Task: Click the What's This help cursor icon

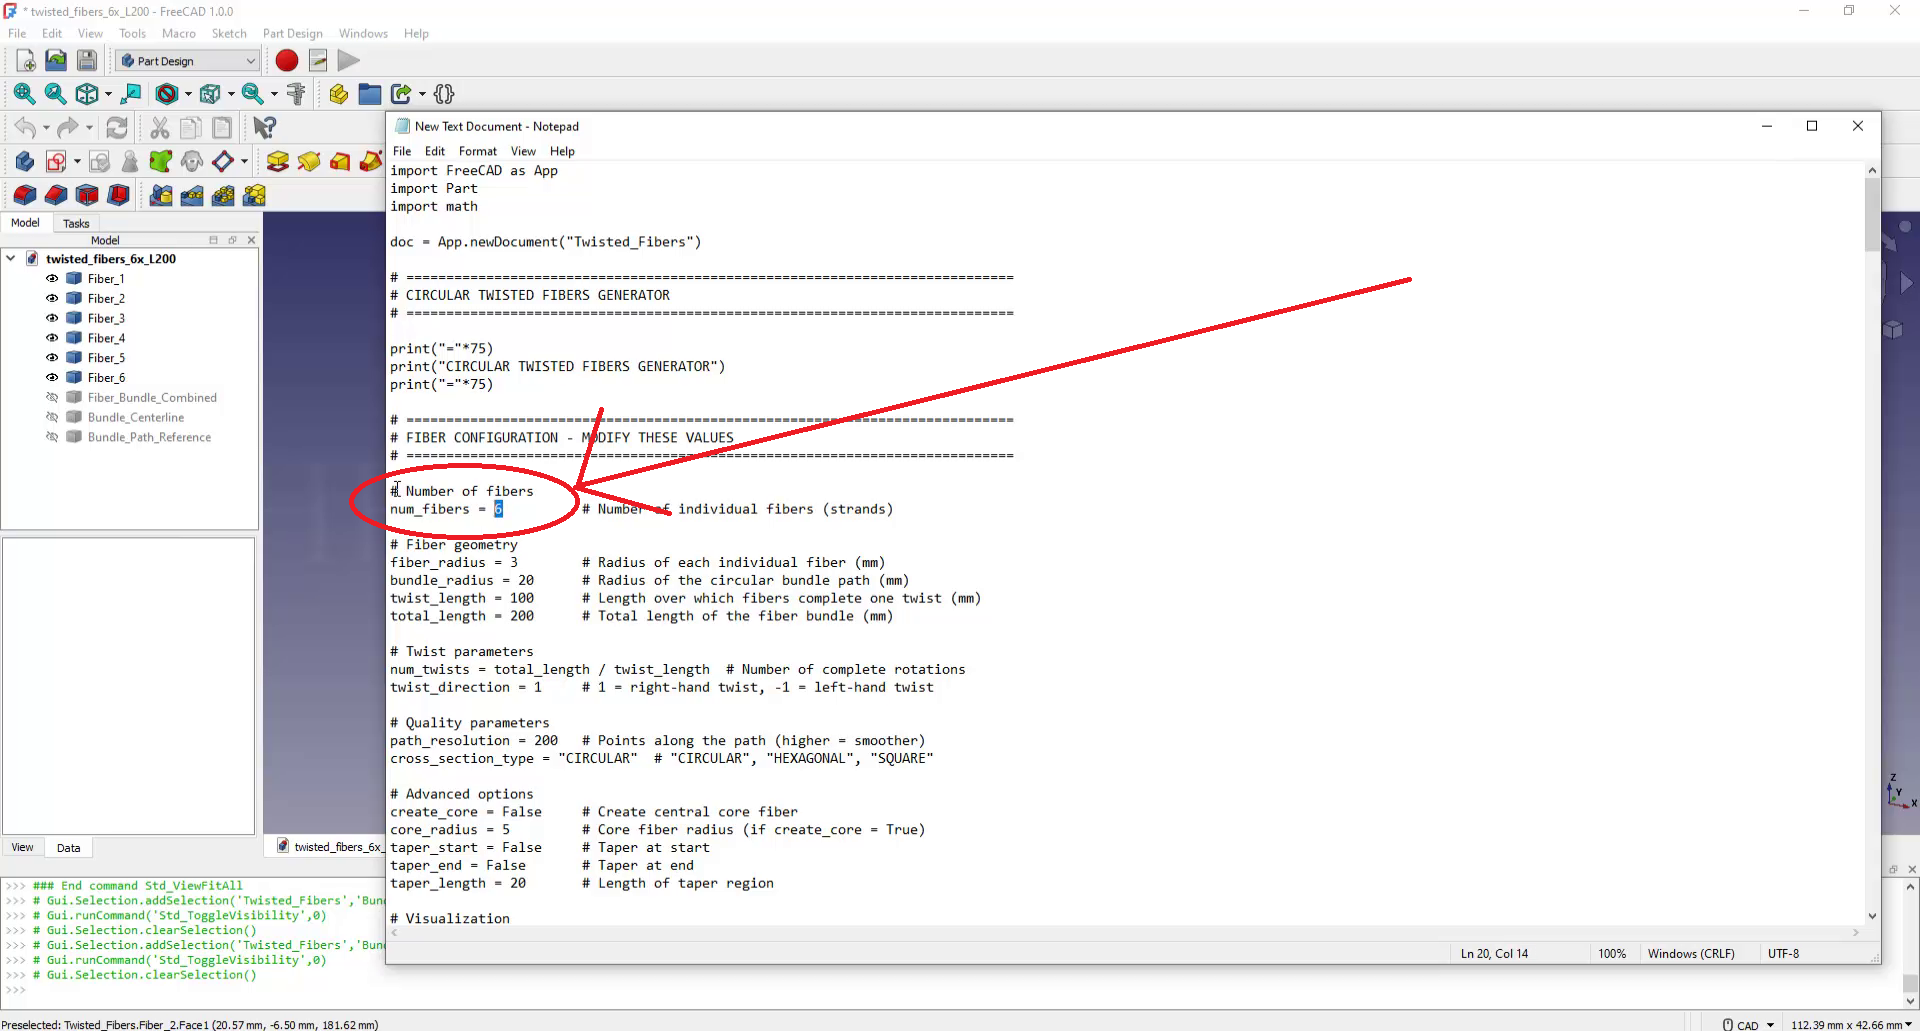Action: click(264, 128)
